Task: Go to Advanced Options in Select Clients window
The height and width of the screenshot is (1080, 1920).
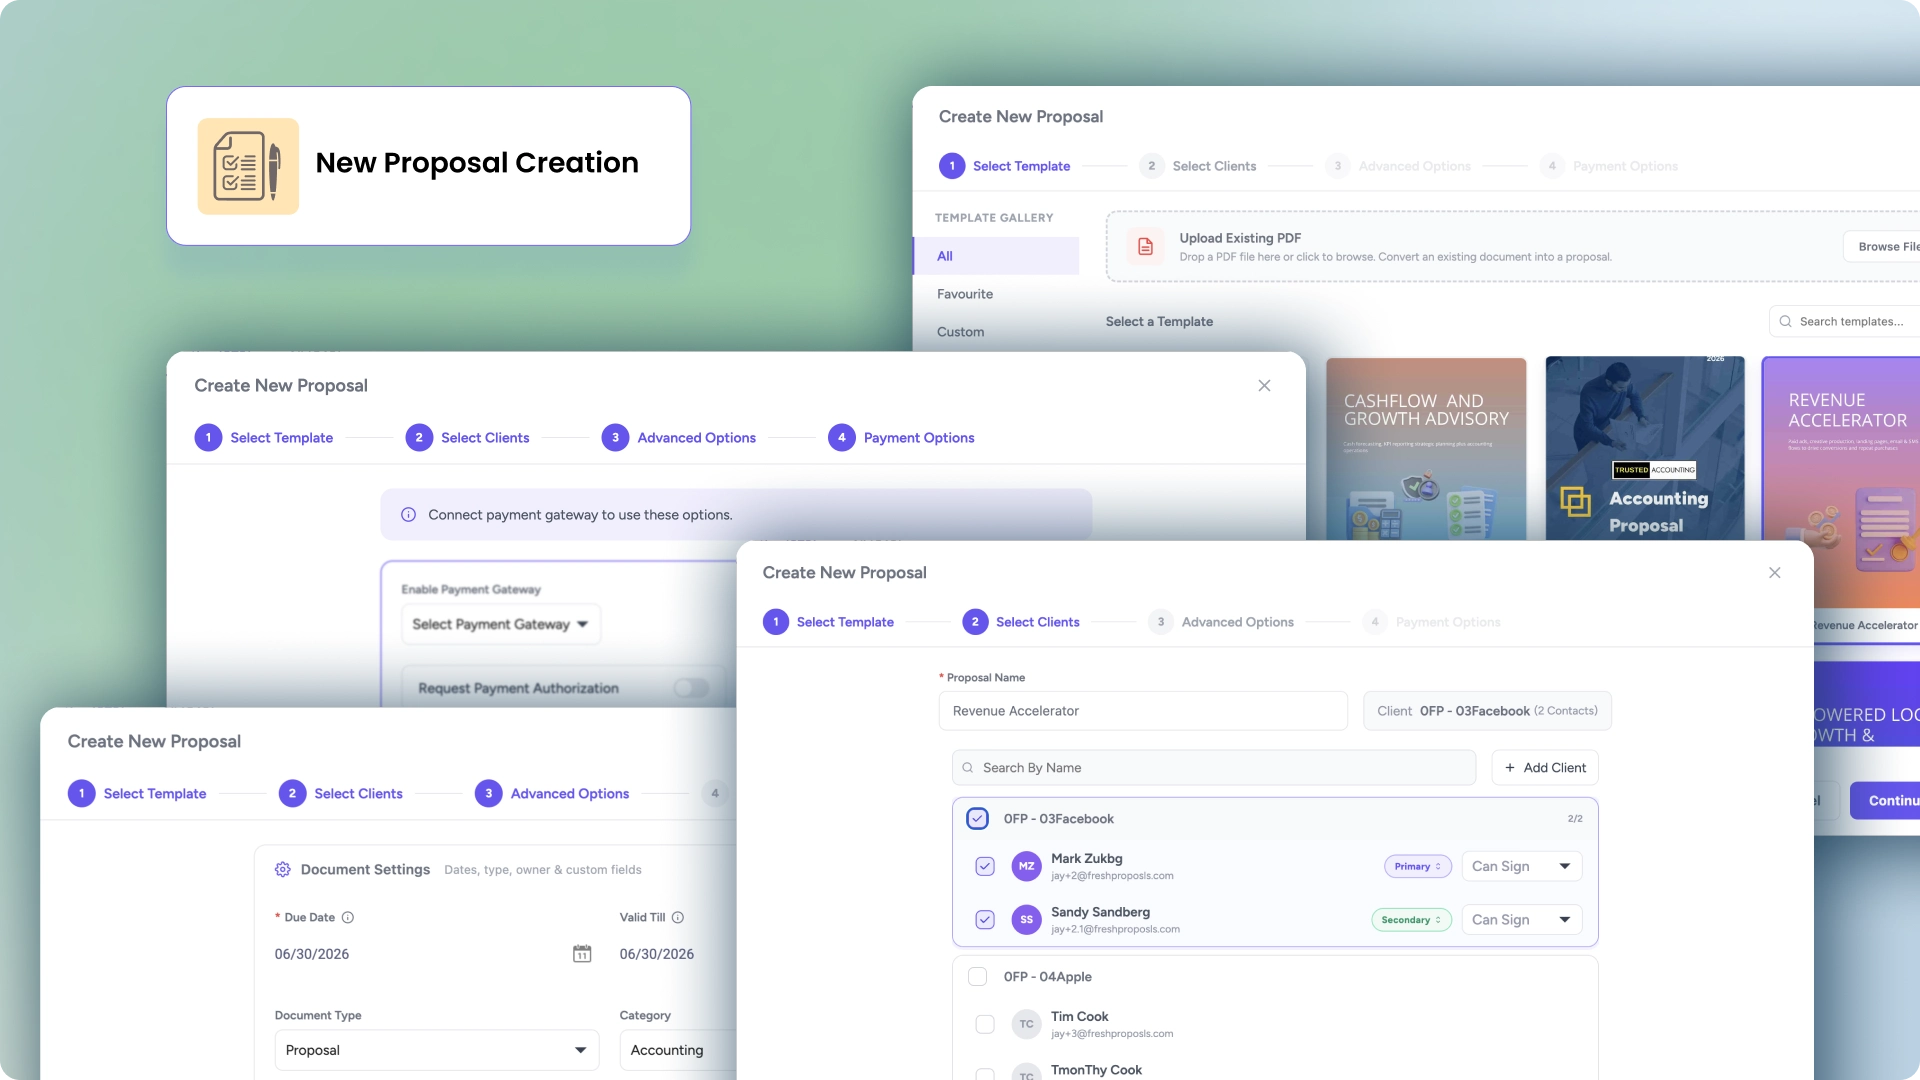Action: 1237,622
